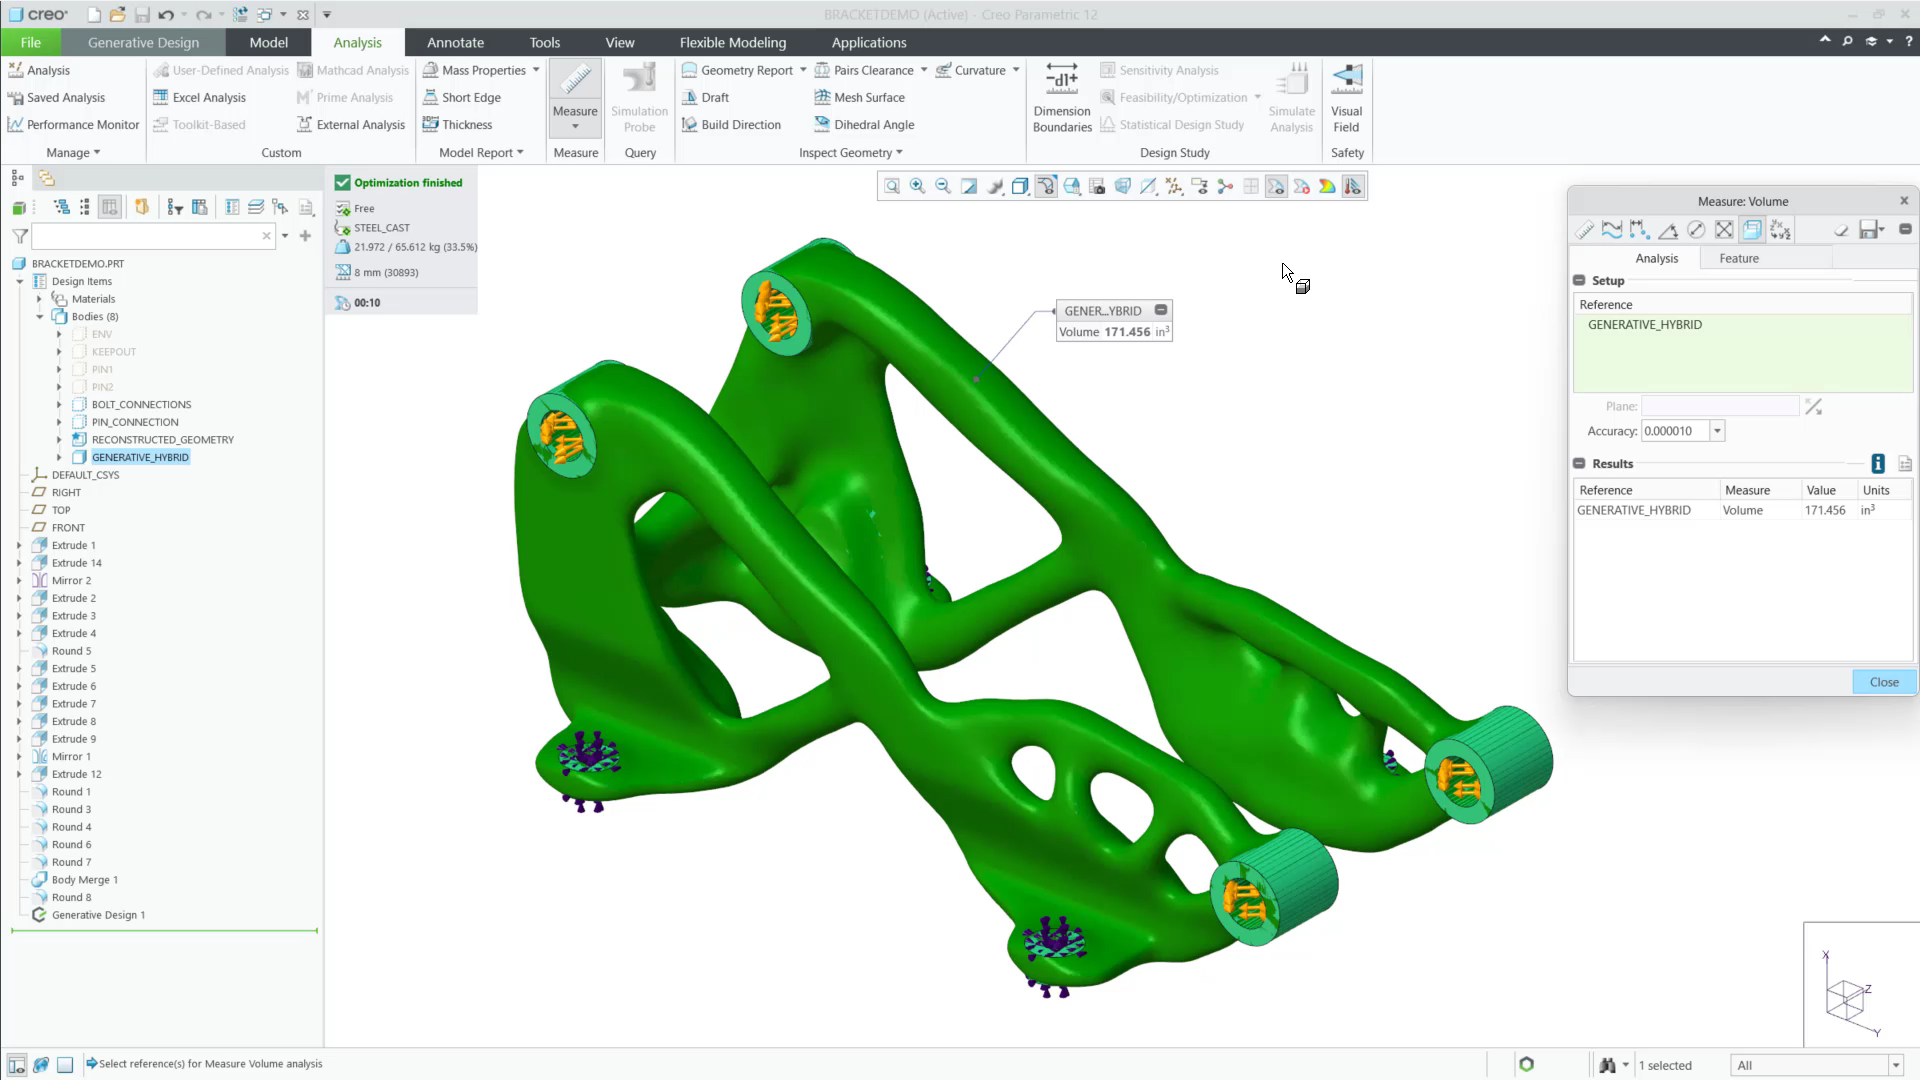
Task: Click the Saved Analysis button
Action: pyautogui.click(x=56, y=97)
